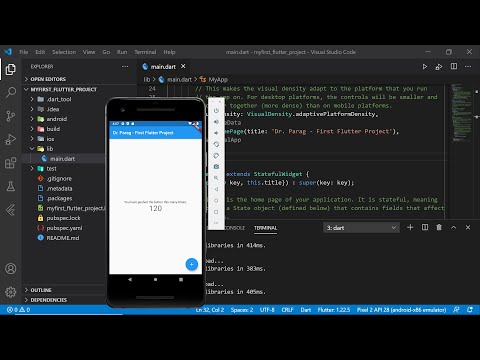Click Pixel 2 API 28 device selector

(x=401, y=310)
